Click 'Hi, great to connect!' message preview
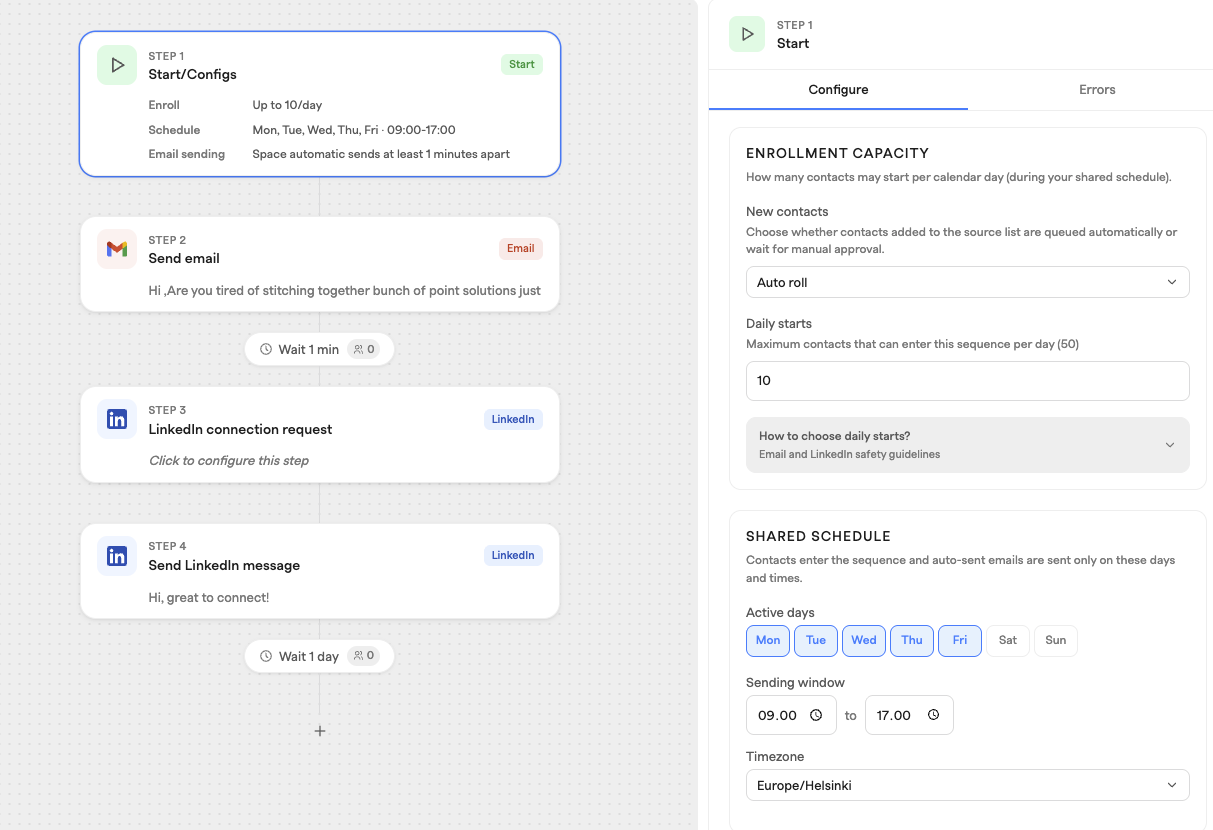 [x=209, y=598]
